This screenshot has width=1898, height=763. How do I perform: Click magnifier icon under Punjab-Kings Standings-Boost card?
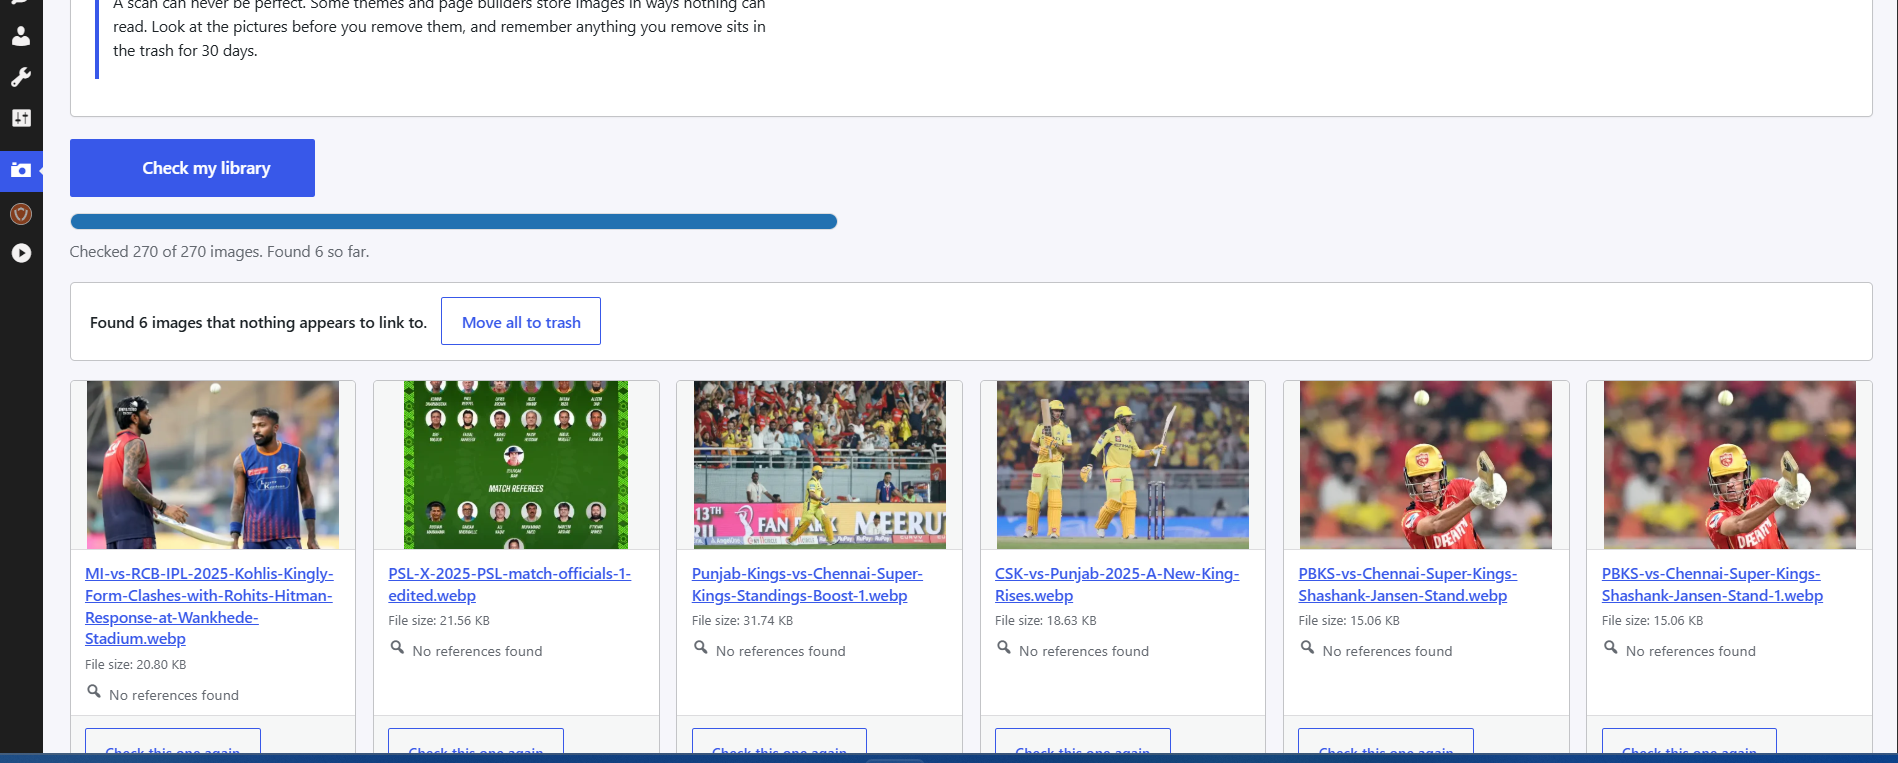pyautogui.click(x=701, y=648)
